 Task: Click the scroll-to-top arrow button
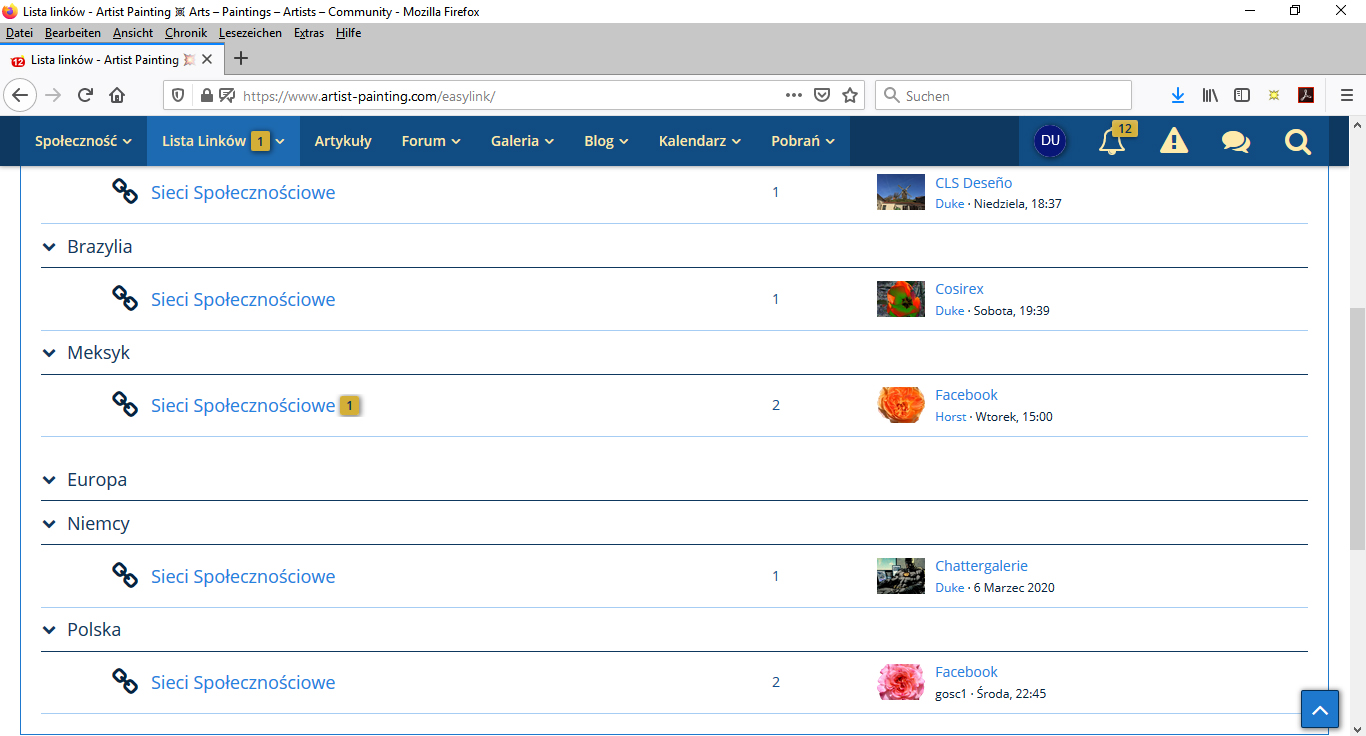click(x=1319, y=710)
